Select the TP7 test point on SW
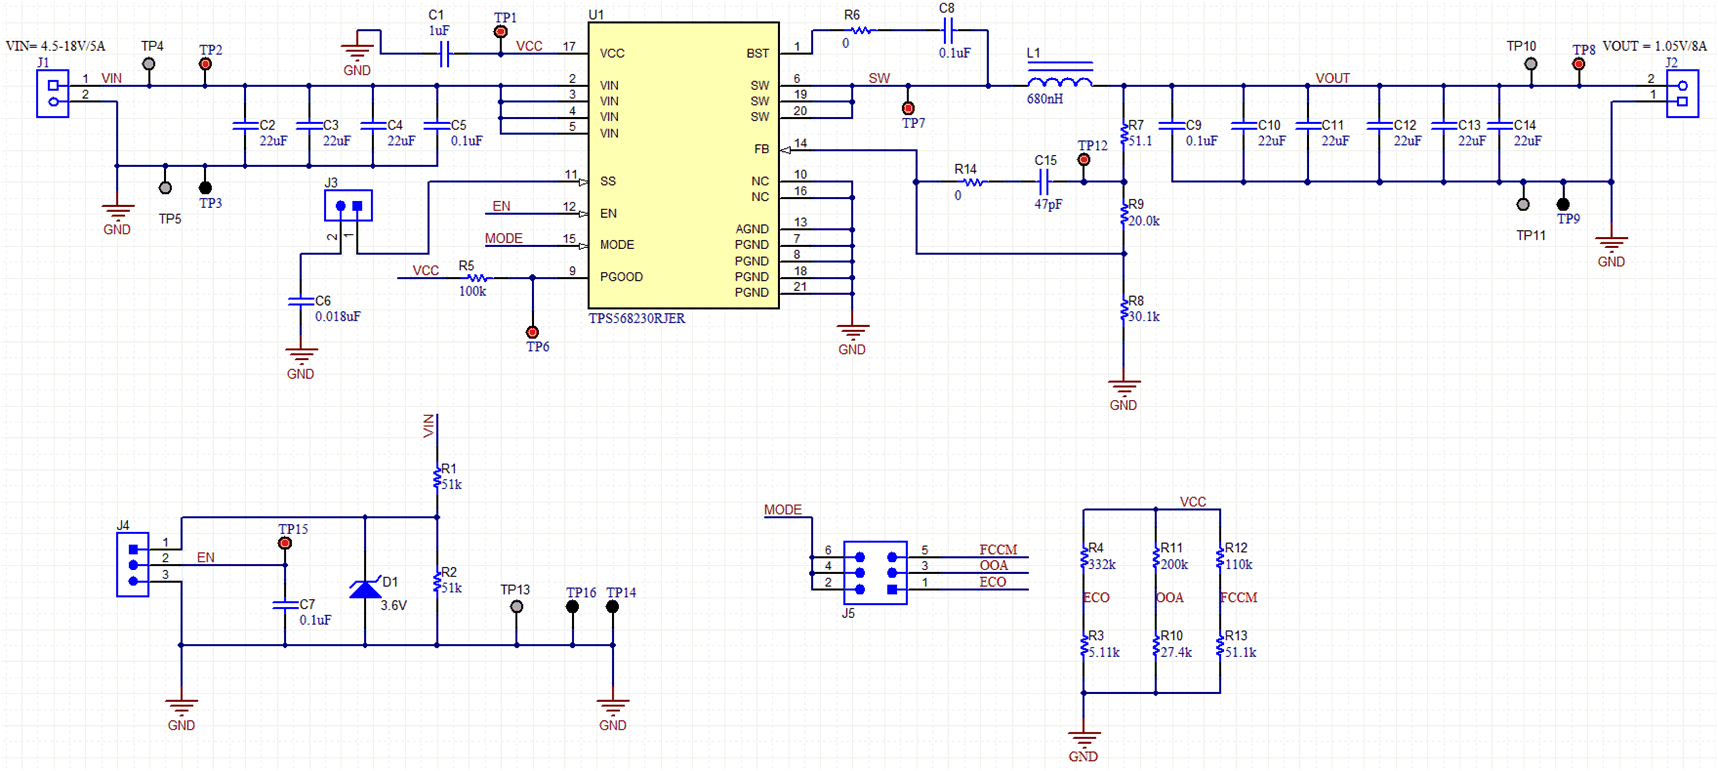This screenshot has width=1718, height=771. click(x=908, y=108)
